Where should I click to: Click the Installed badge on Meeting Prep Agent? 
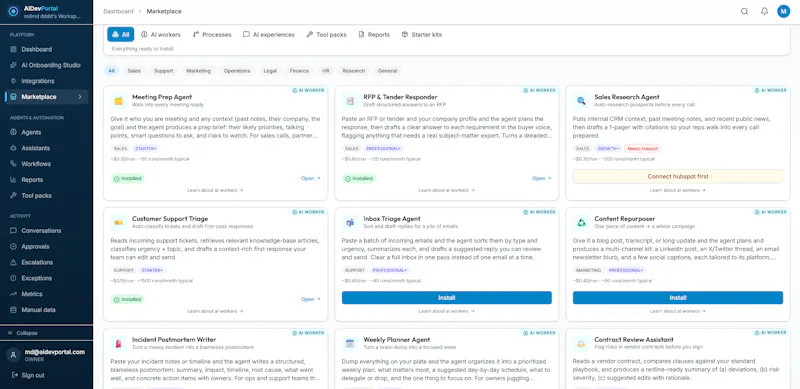coord(128,179)
